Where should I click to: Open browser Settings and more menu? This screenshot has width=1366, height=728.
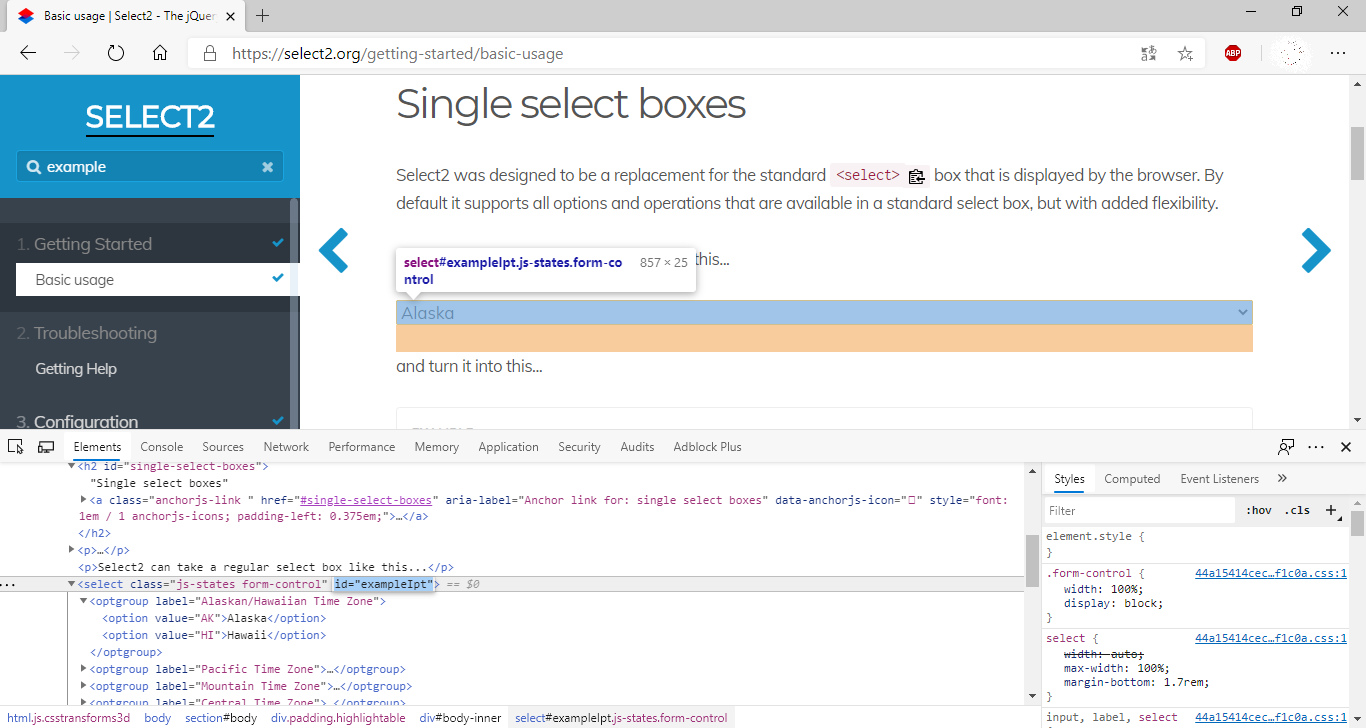click(1338, 54)
